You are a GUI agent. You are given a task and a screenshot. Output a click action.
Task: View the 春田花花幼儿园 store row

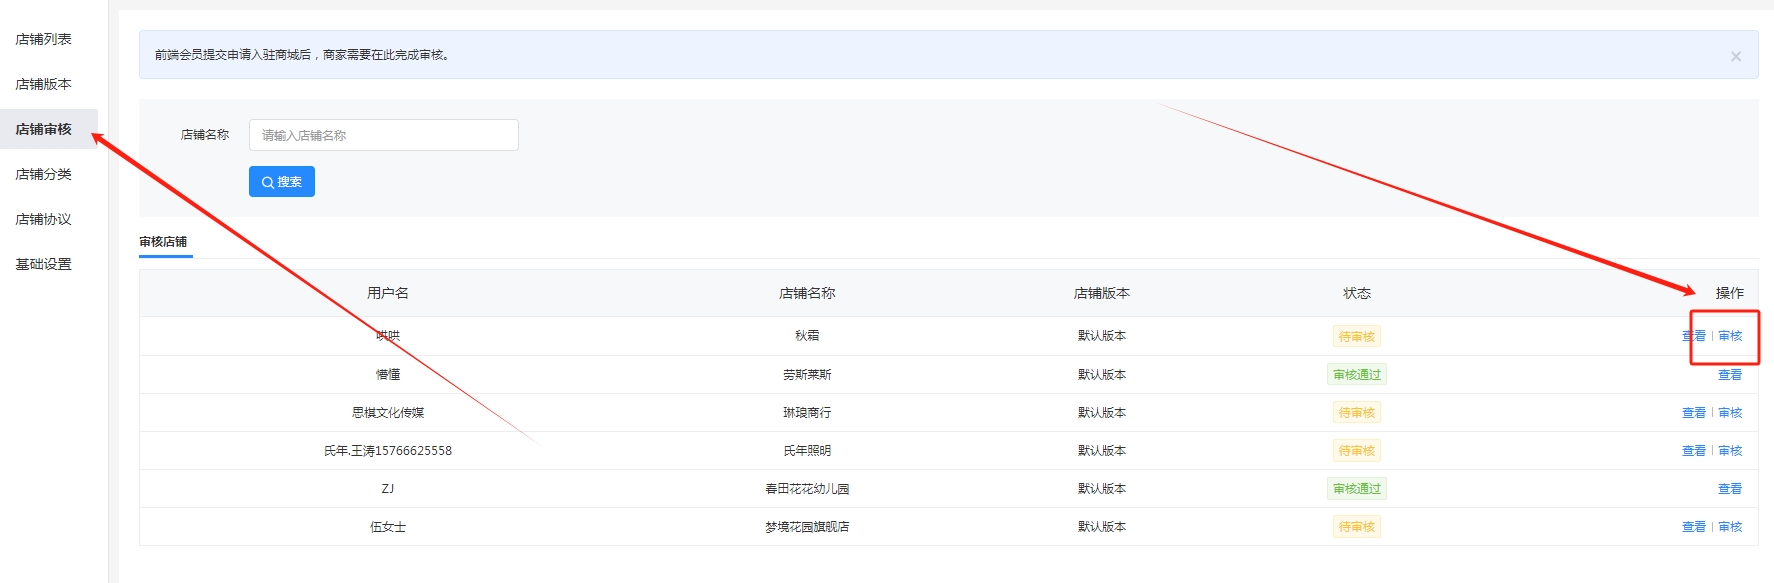click(1730, 489)
